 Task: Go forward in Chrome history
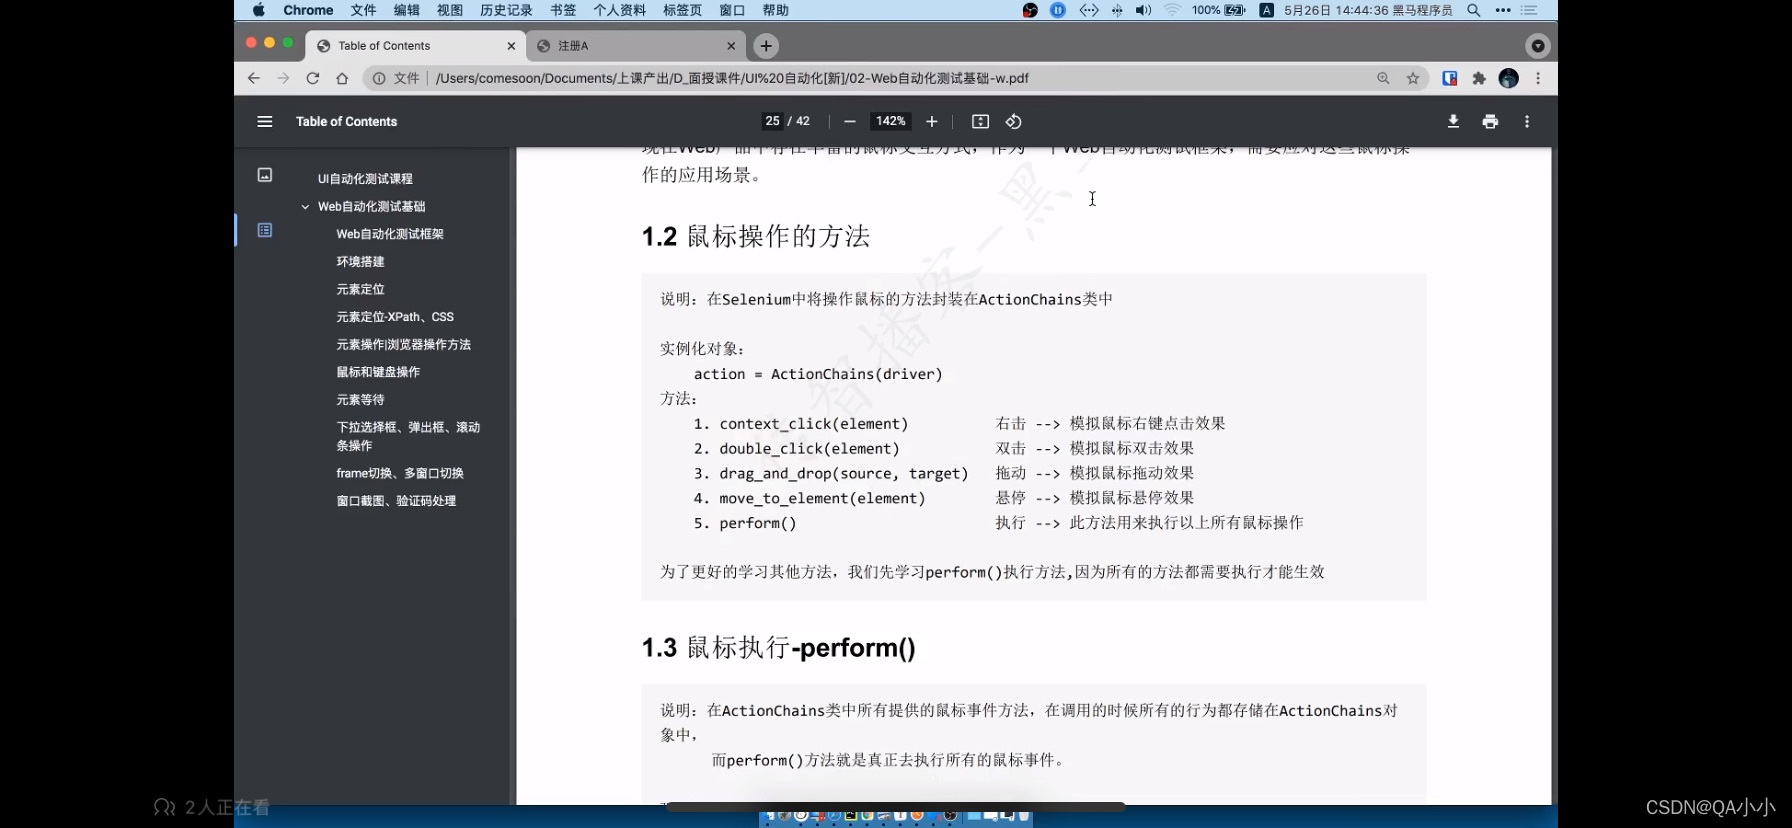[x=283, y=78]
